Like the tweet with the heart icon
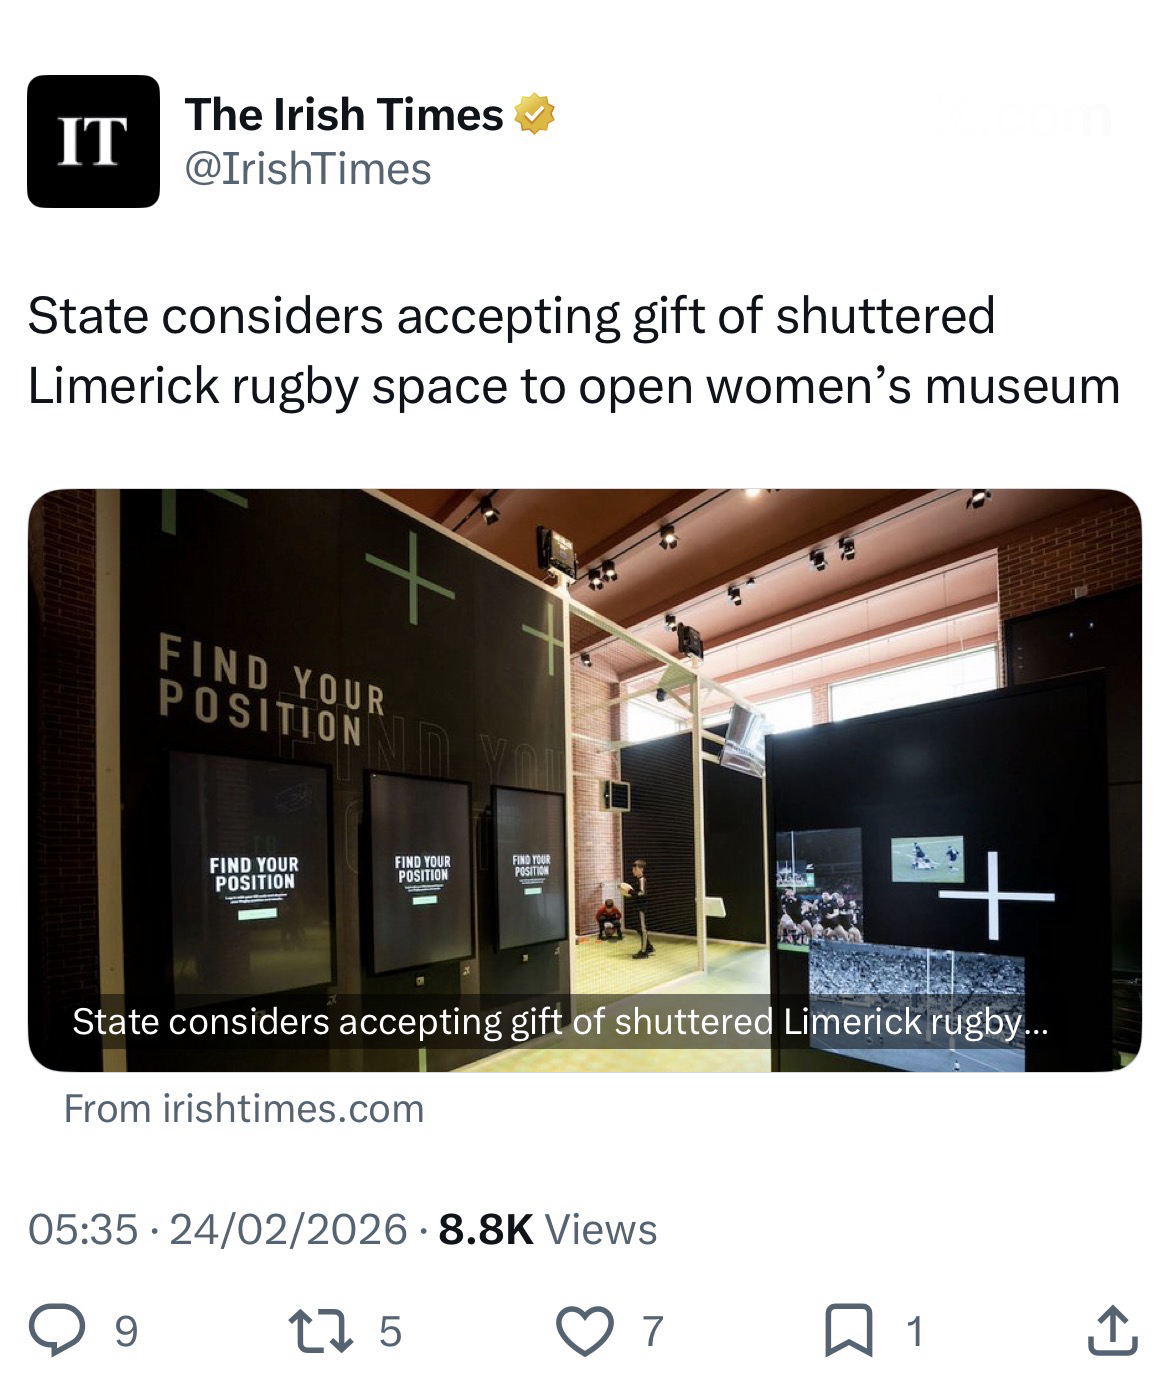1170x1375 pixels. point(584,1331)
